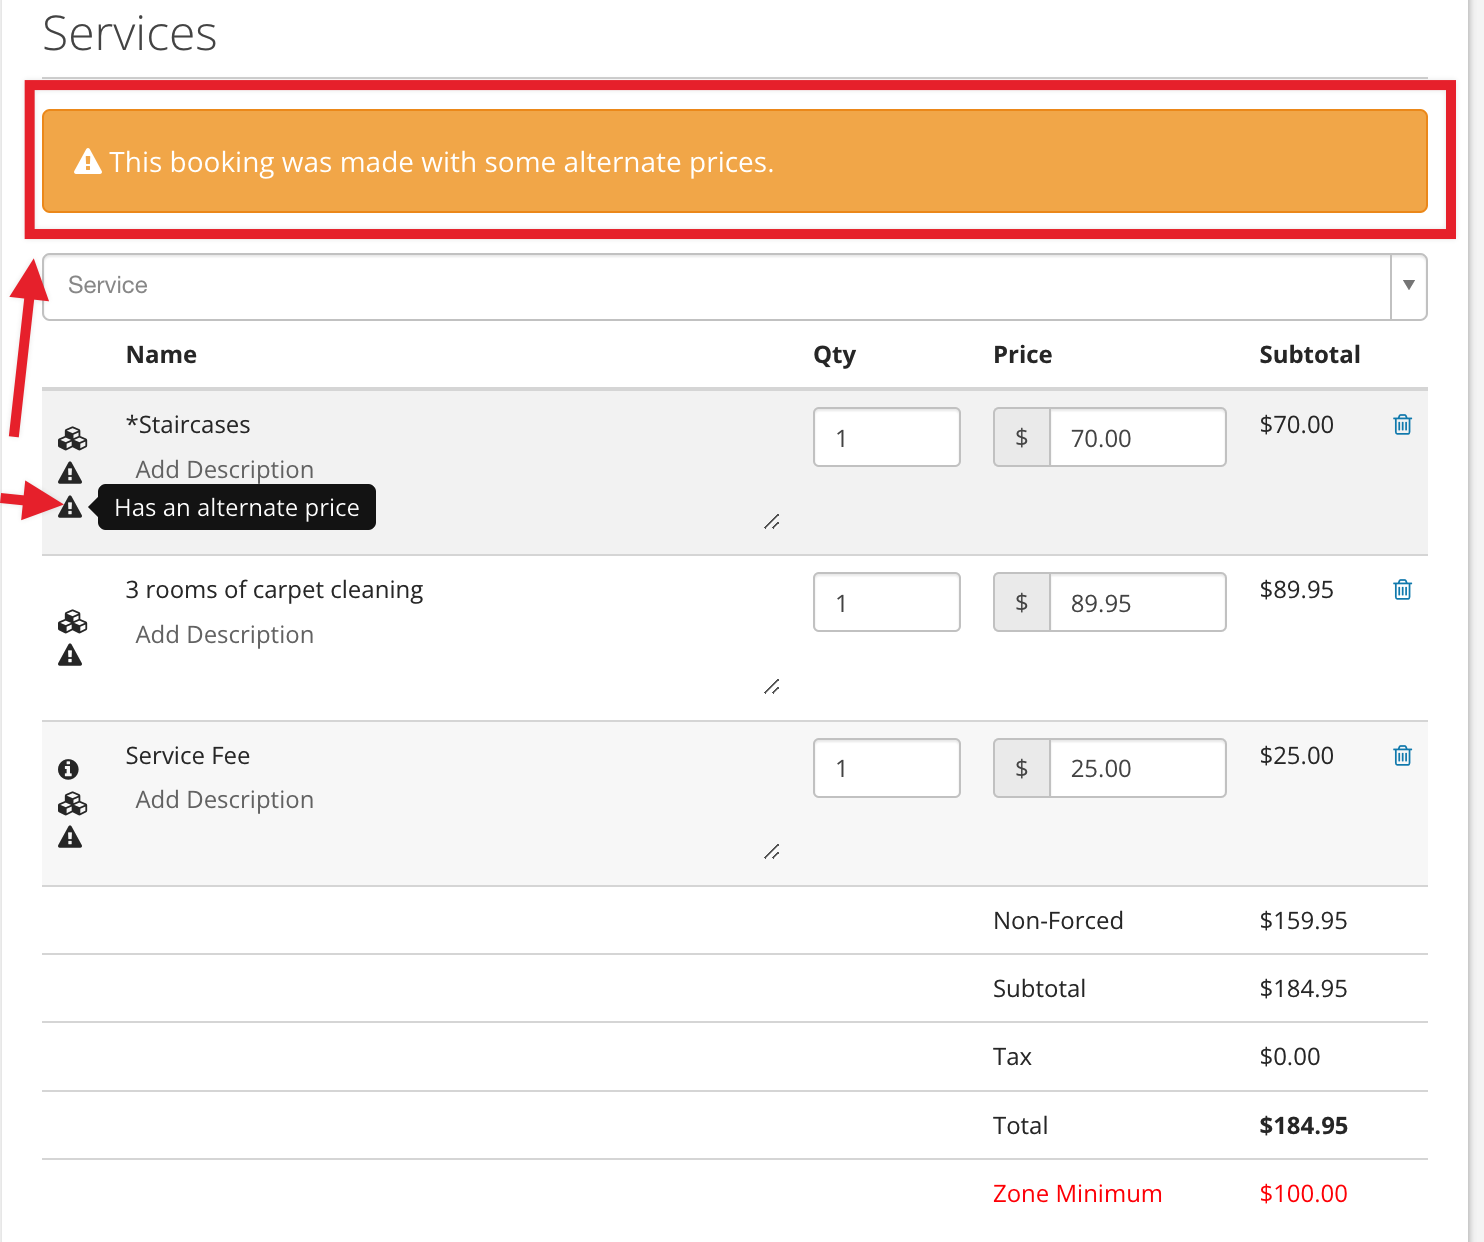Click the Service selection field

(717, 286)
